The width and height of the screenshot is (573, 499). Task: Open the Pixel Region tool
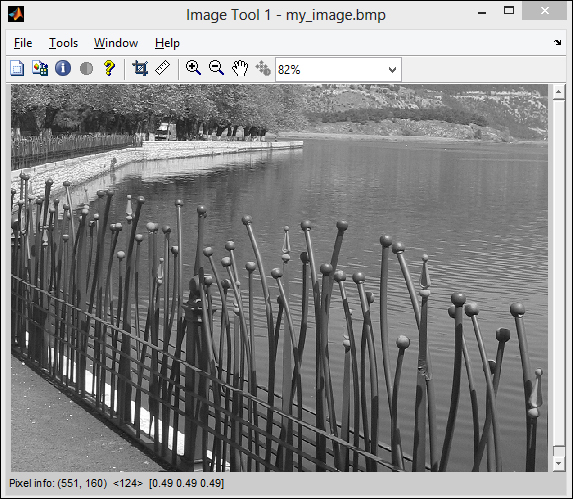40,68
